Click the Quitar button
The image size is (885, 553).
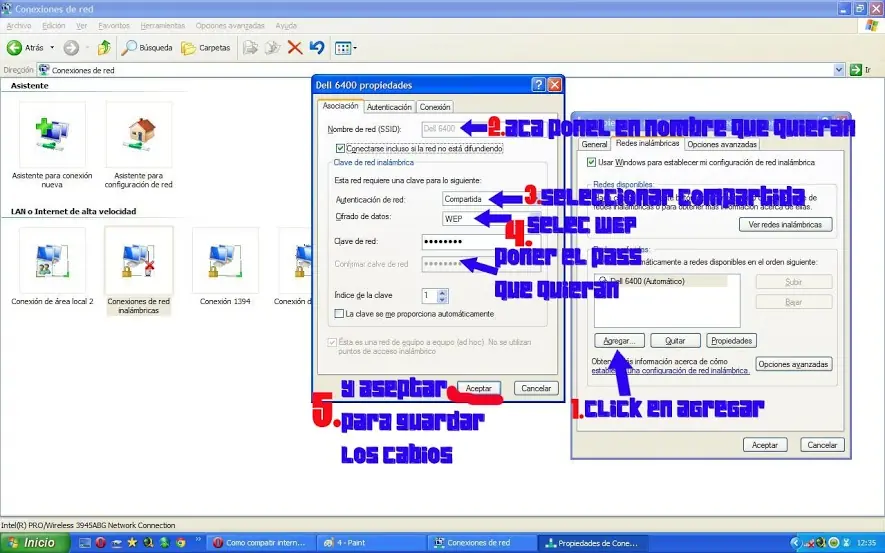point(675,341)
